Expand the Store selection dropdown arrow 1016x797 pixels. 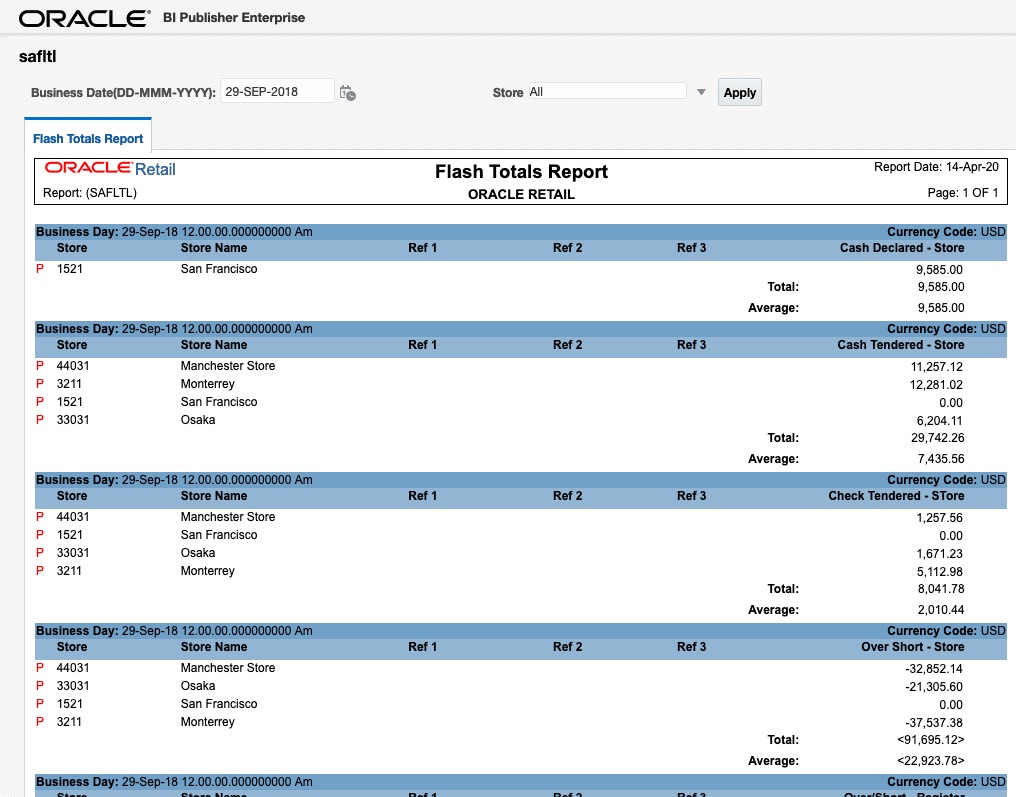699,90
